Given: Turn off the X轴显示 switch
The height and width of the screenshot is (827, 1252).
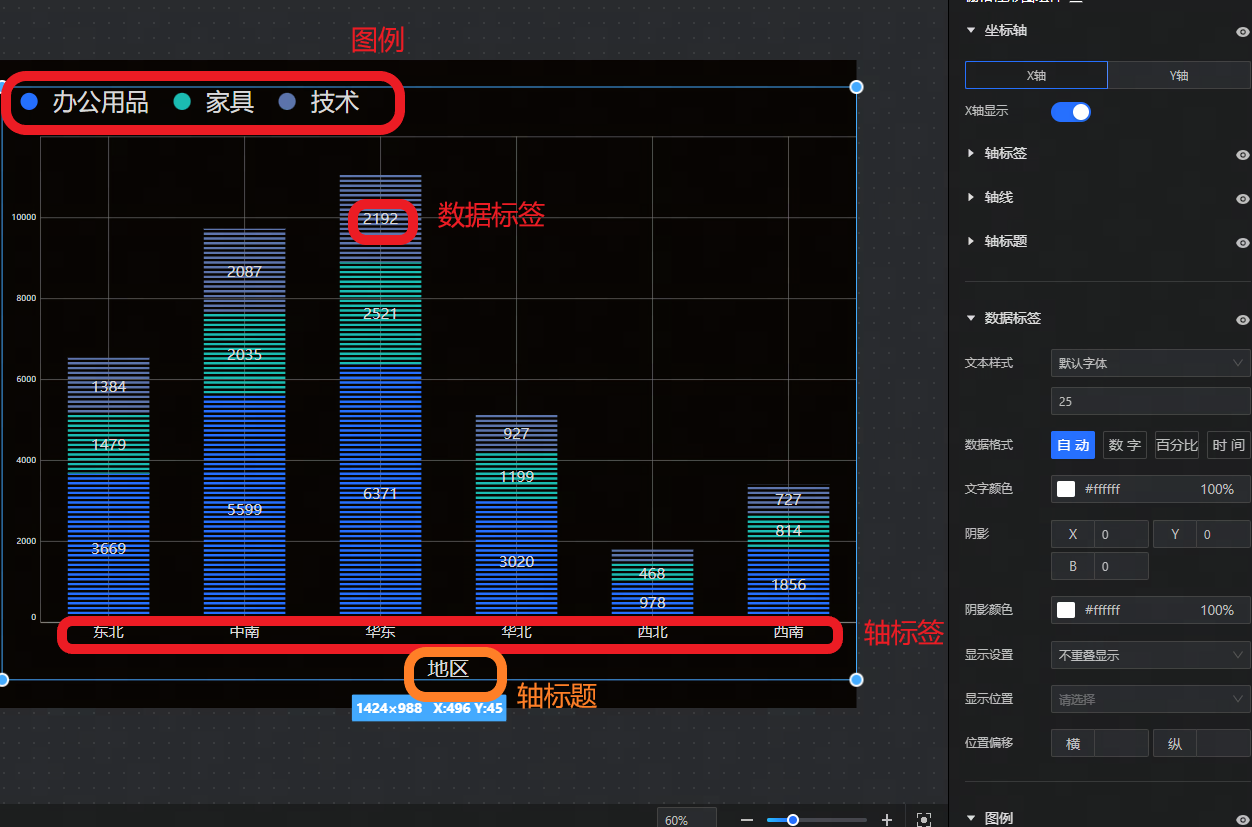Looking at the screenshot, I should coord(1070,112).
